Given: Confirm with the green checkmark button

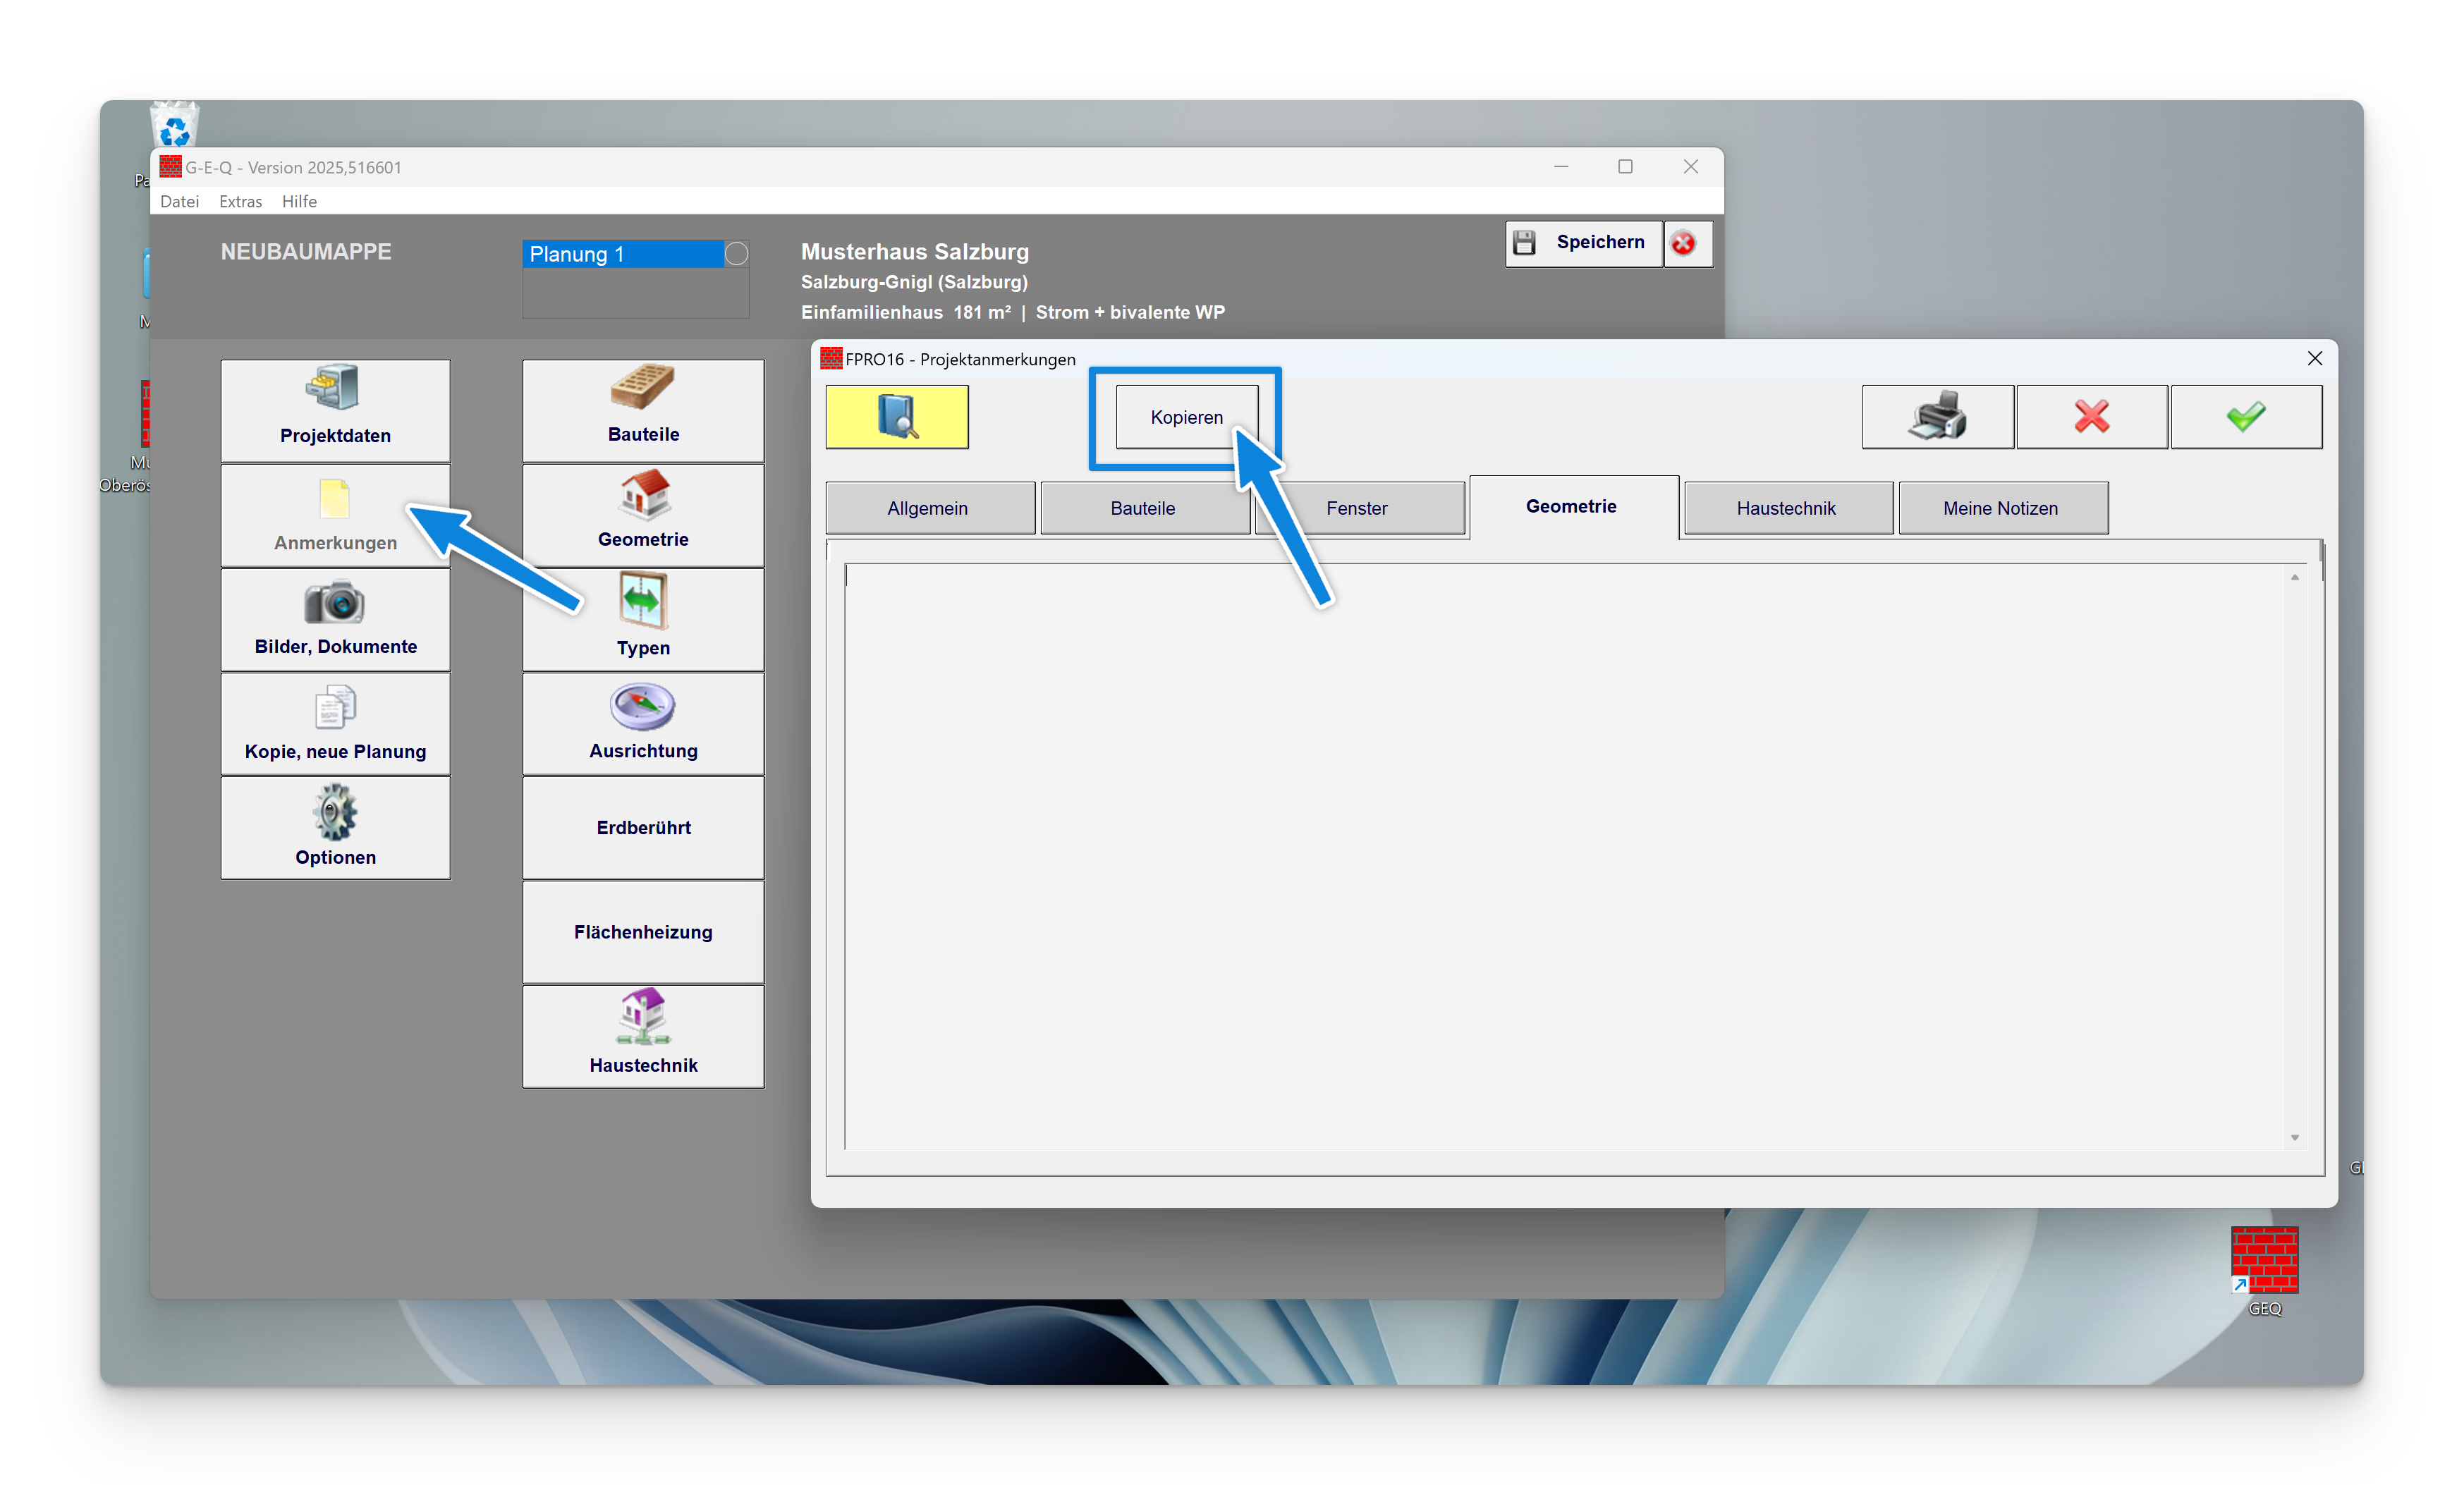Looking at the screenshot, I should tap(2245, 416).
